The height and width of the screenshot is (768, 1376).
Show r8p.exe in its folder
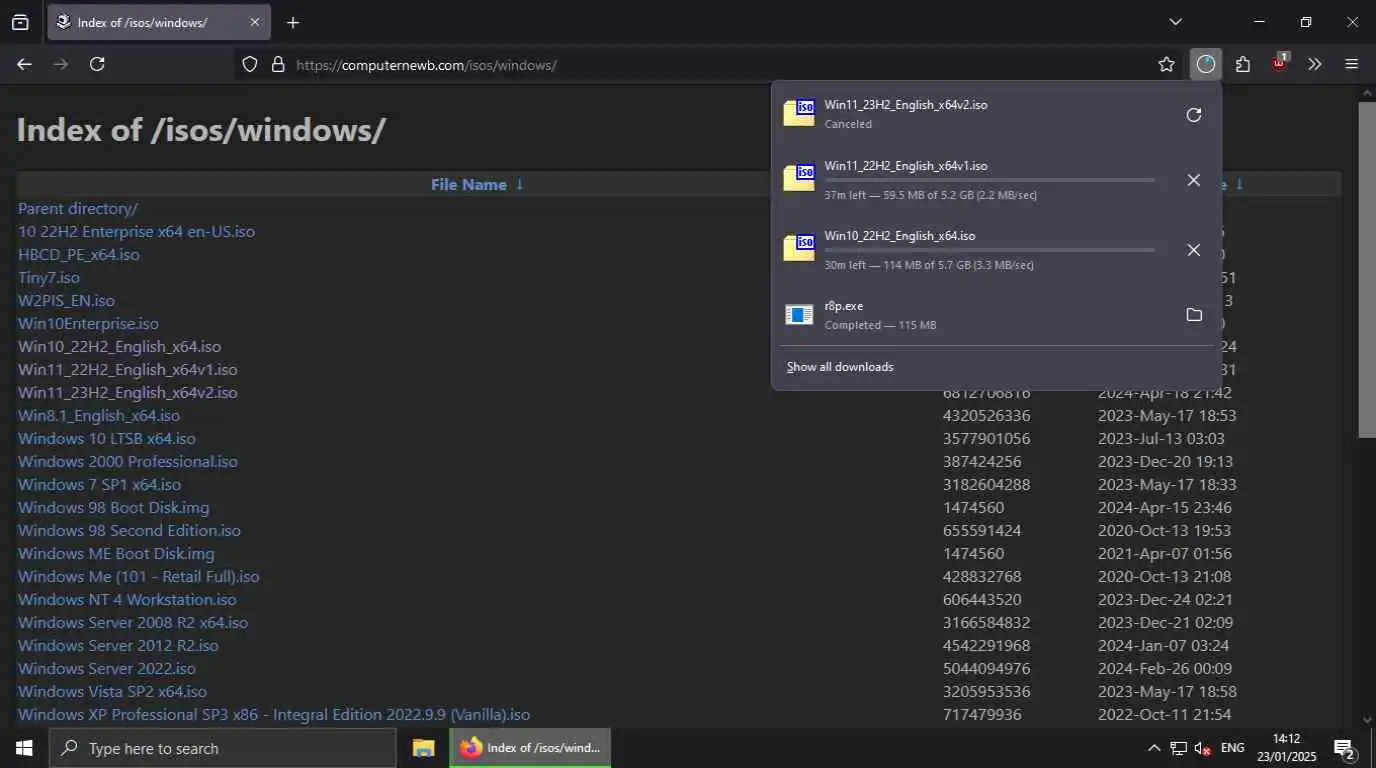[x=1193, y=315]
